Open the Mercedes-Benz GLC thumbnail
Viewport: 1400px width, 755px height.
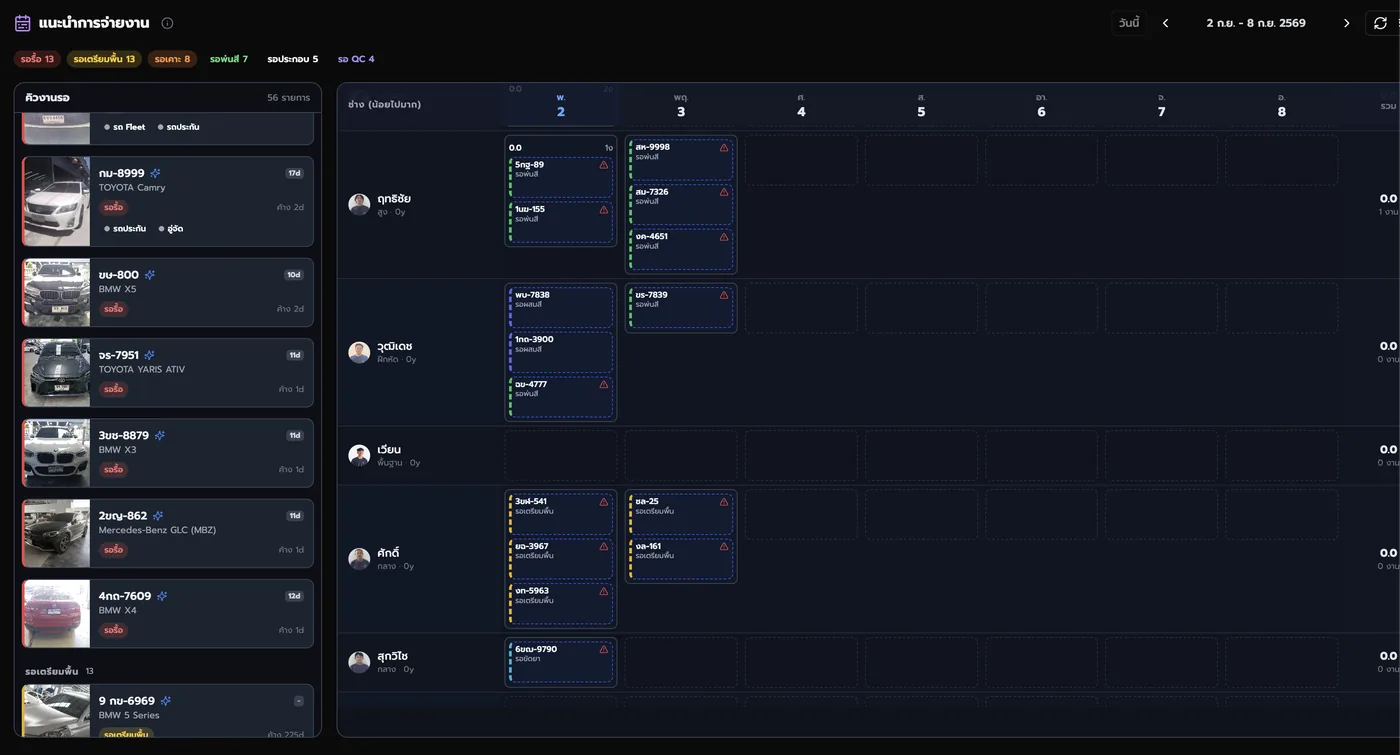point(57,533)
